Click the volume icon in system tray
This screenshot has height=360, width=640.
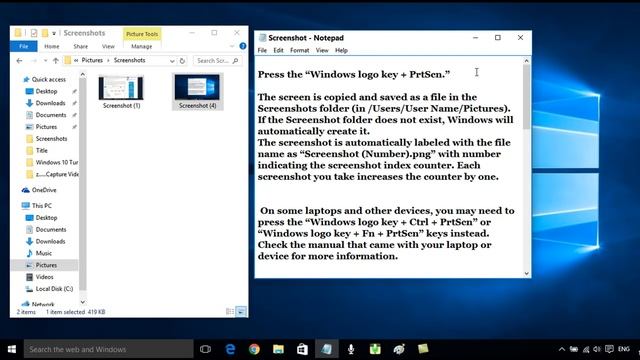point(597,349)
